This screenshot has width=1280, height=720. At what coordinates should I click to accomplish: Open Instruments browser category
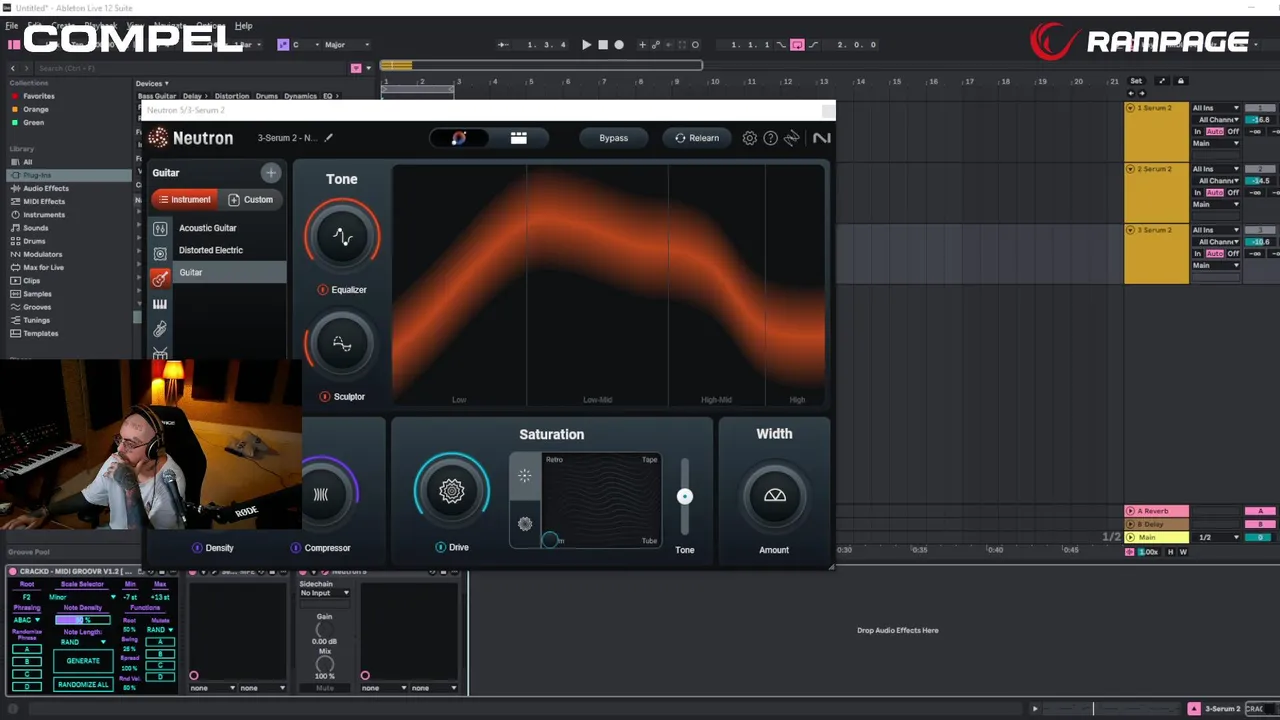44,214
